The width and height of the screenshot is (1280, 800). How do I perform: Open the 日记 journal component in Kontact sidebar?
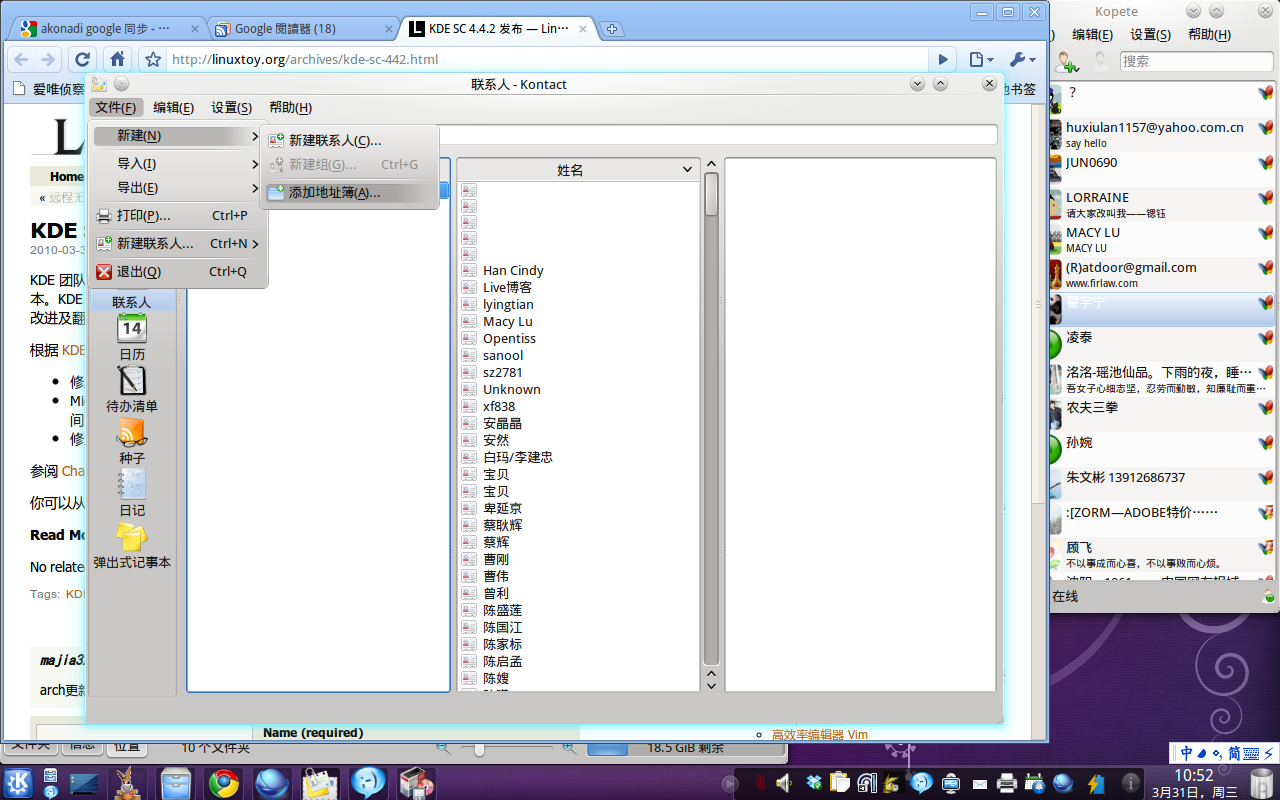(x=132, y=493)
